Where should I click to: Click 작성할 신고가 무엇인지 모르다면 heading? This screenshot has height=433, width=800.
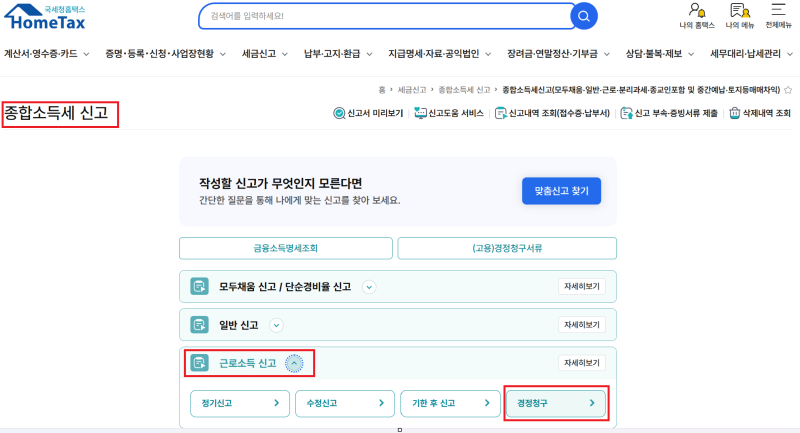click(281, 183)
